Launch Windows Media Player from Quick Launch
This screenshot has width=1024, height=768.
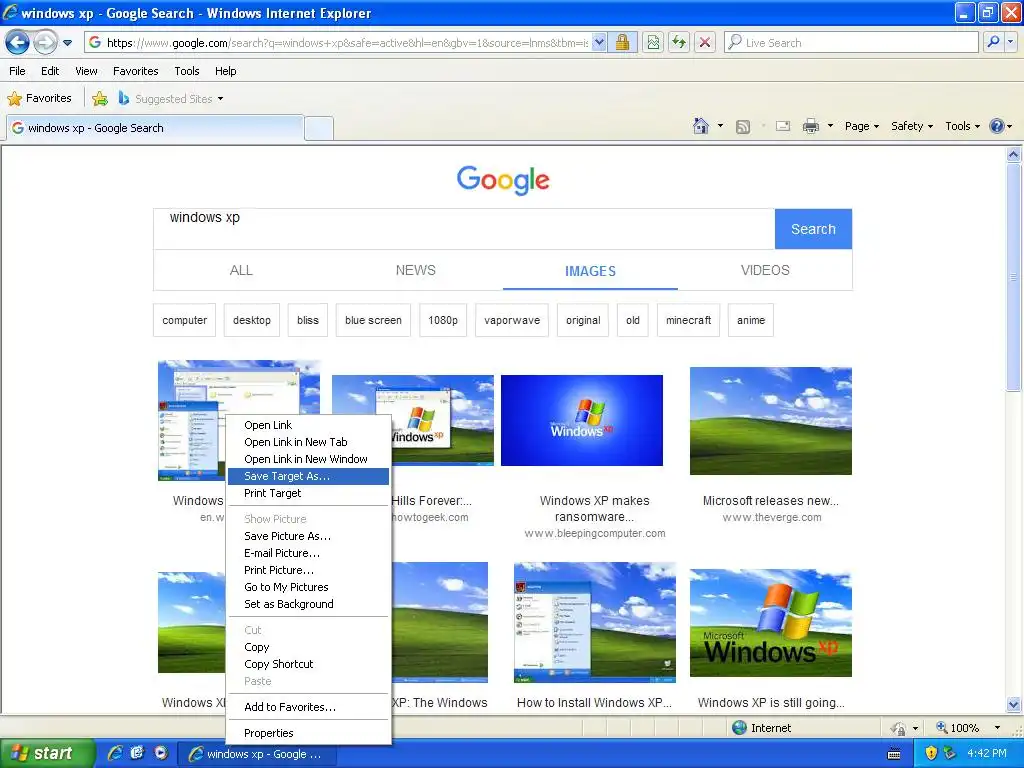click(x=161, y=753)
